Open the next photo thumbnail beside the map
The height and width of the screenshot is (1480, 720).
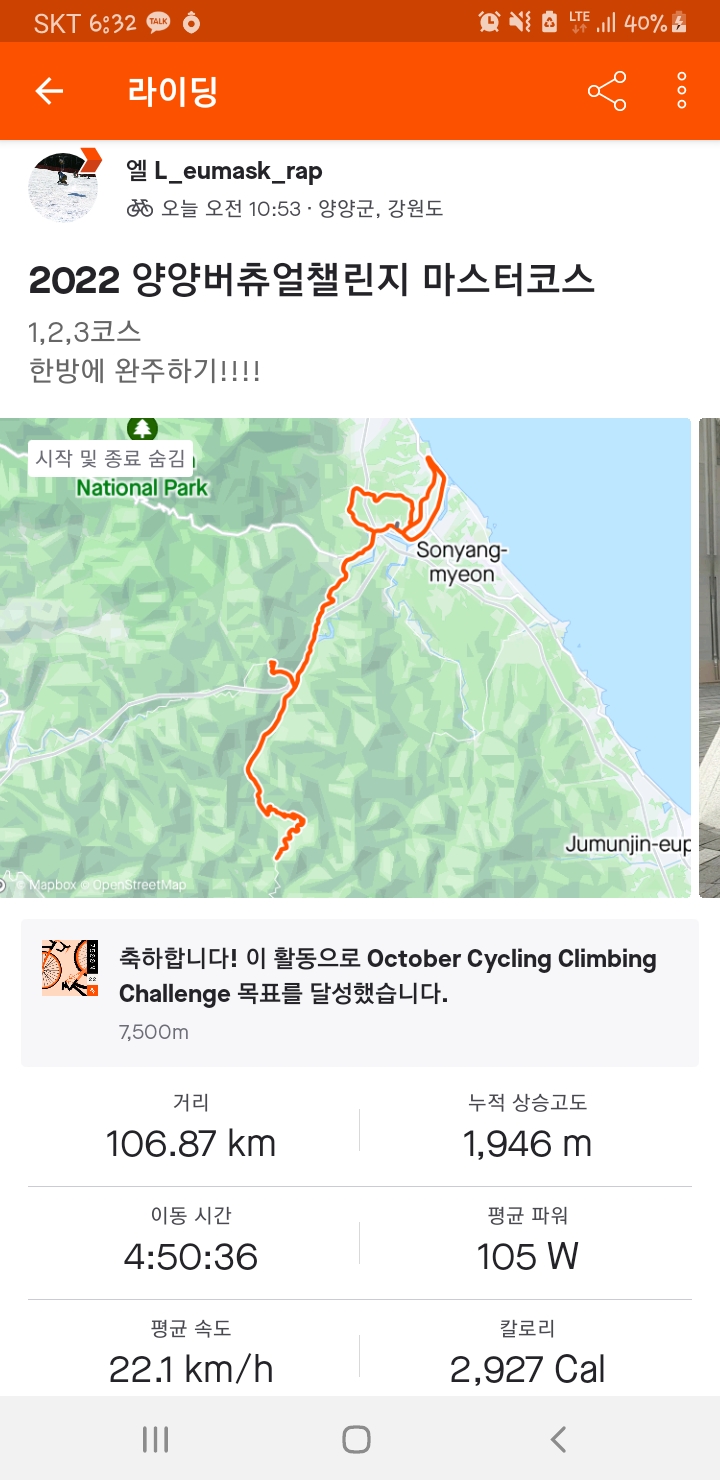709,658
